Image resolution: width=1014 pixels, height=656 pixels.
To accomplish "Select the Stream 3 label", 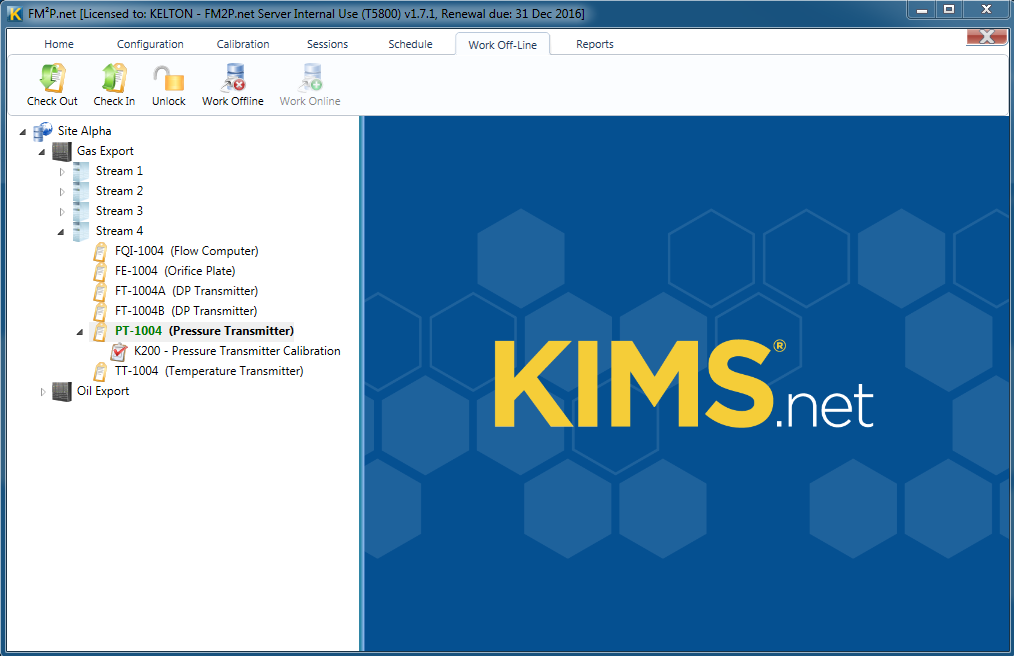I will pos(120,211).
